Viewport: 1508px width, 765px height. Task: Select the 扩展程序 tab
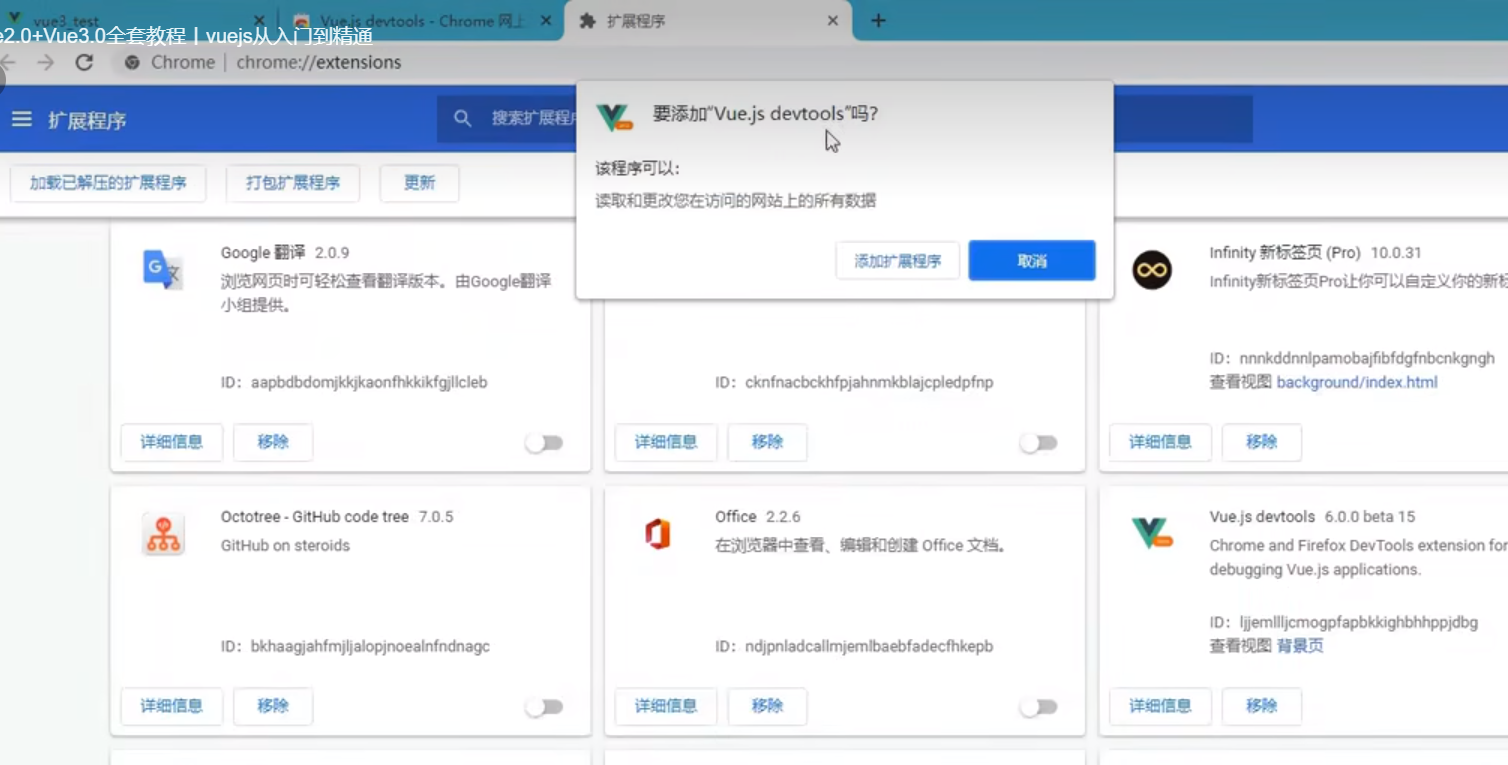(x=710, y=20)
